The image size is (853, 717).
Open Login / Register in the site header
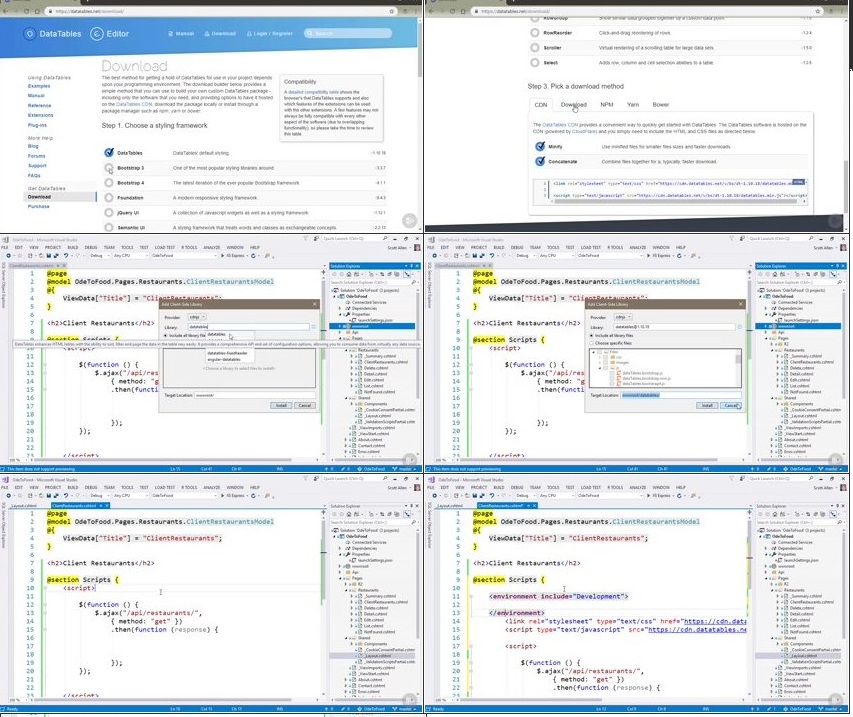tap(270, 34)
